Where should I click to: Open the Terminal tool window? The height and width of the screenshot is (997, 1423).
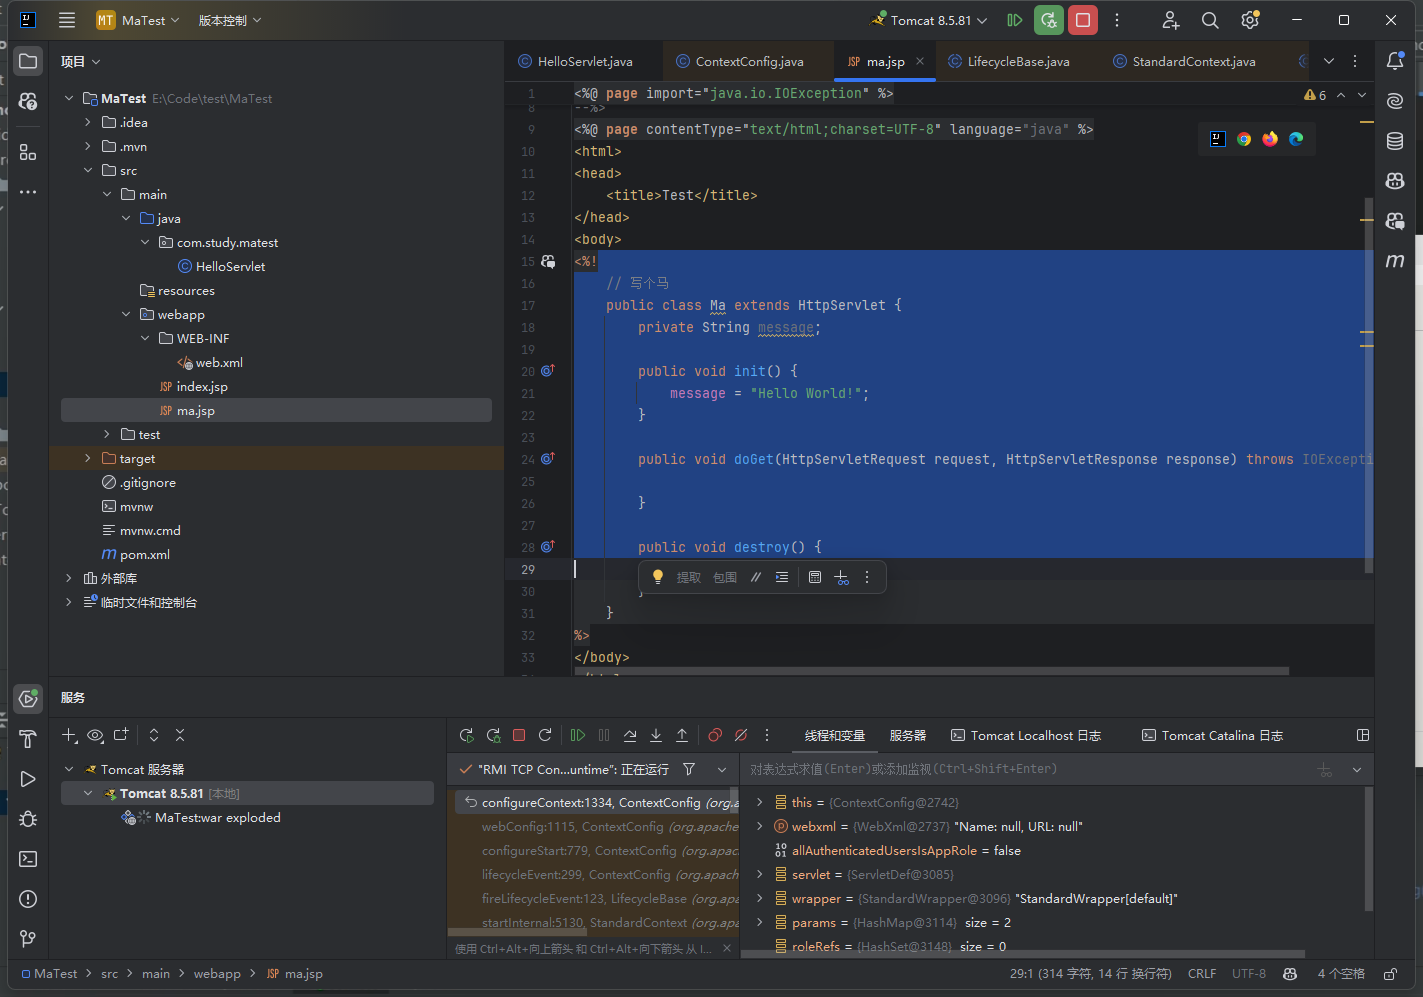tap(28, 859)
